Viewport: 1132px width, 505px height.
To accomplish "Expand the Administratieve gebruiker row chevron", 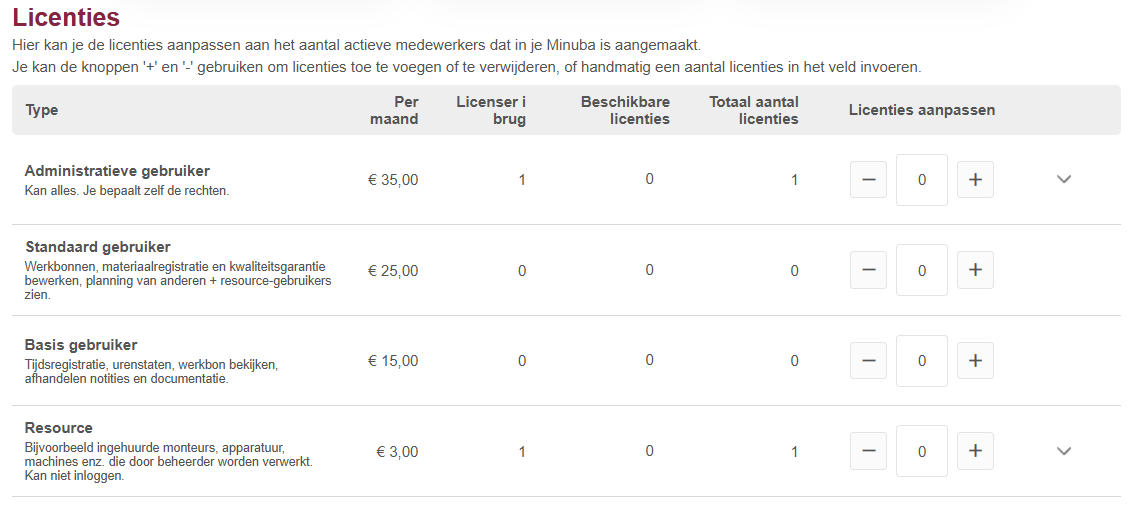I will click(1064, 179).
